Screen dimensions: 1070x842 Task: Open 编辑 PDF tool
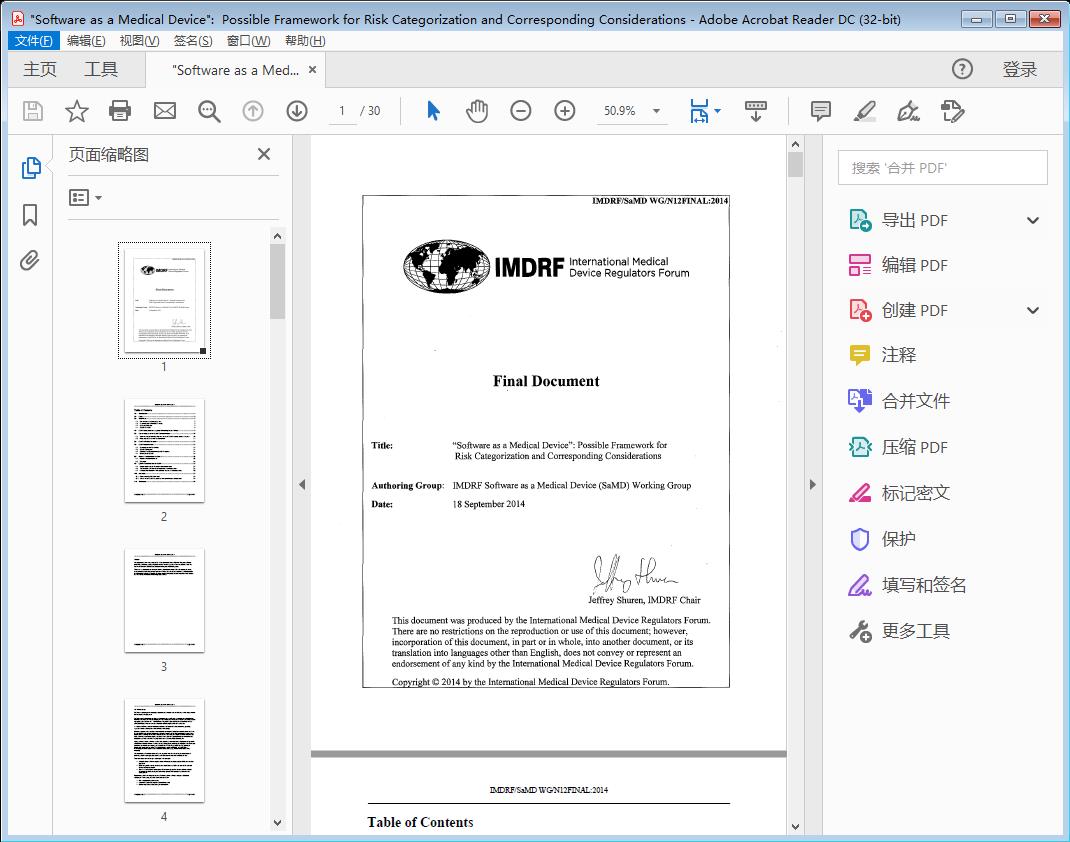(x=898, y=265)
